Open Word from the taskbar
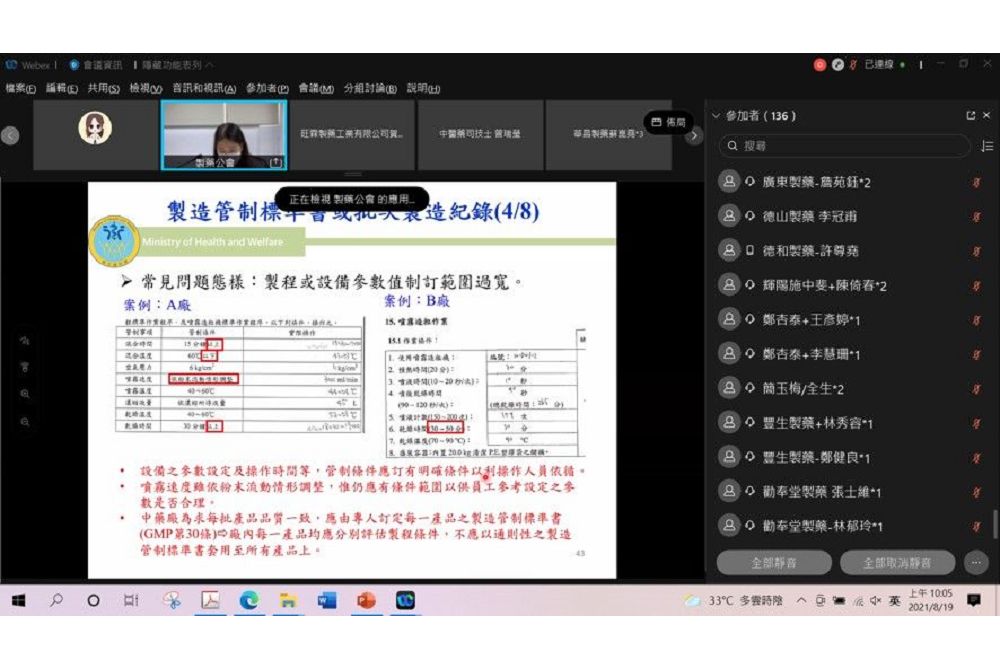 [327, 601]
